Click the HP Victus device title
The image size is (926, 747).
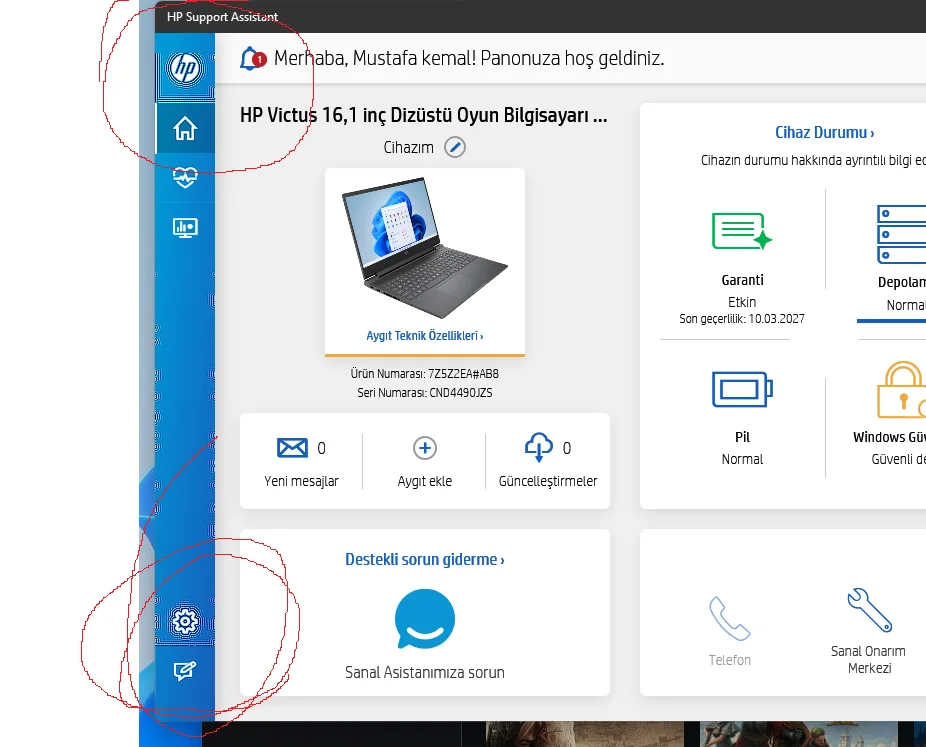click(423, 115)
